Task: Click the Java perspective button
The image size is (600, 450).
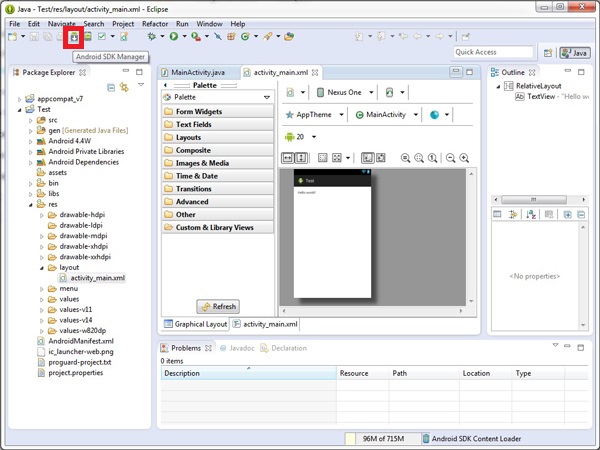Action: [575, 52]
